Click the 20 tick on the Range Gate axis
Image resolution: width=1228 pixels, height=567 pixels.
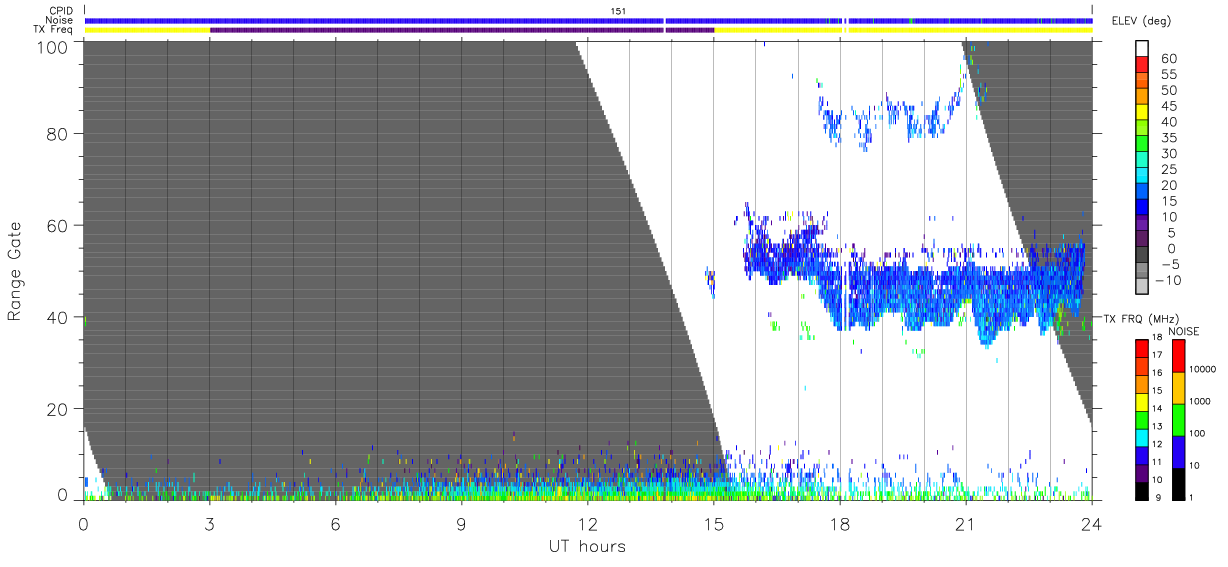(59, 409)
